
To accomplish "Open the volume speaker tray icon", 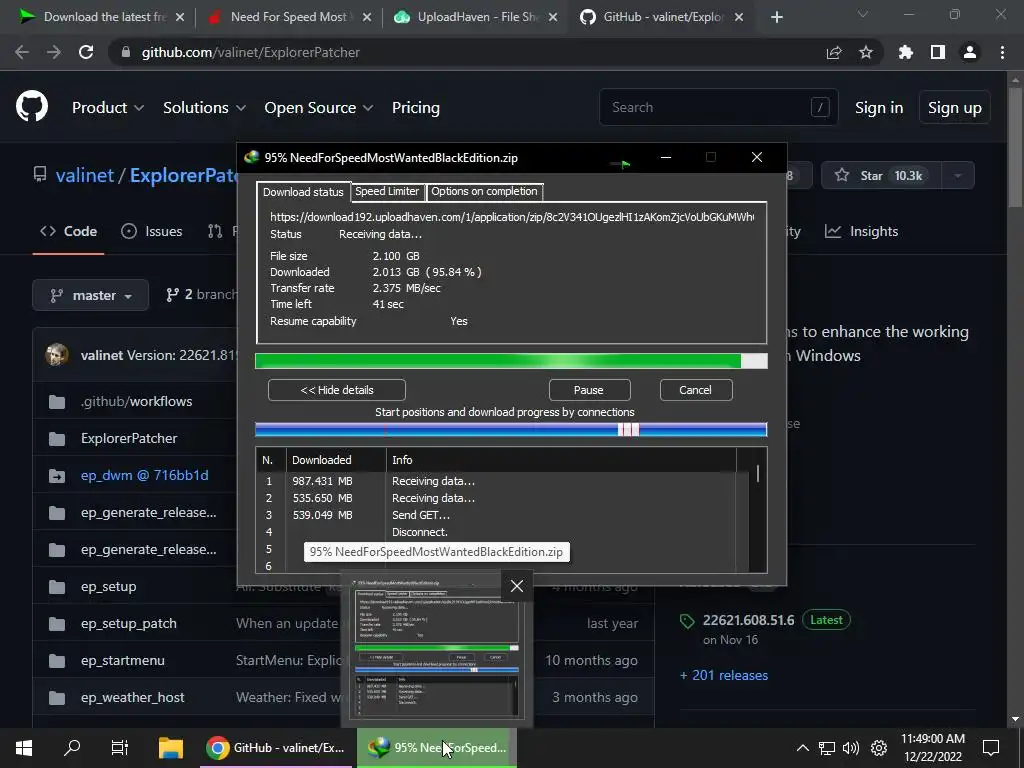I will (851, 748).
